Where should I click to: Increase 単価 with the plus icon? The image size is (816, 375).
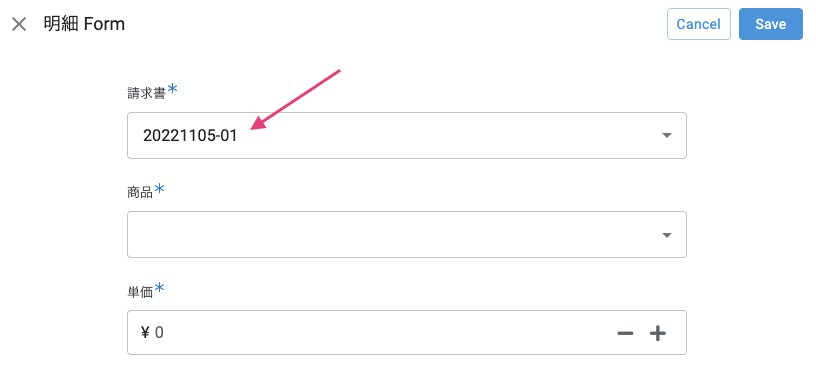pos(658,333)
